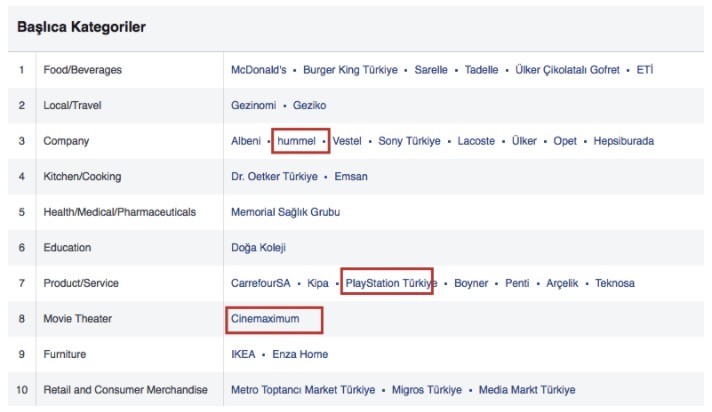Open the Emsan kitchen link
This screenshot has width=712, height=412.
click(x=351, y=177)
